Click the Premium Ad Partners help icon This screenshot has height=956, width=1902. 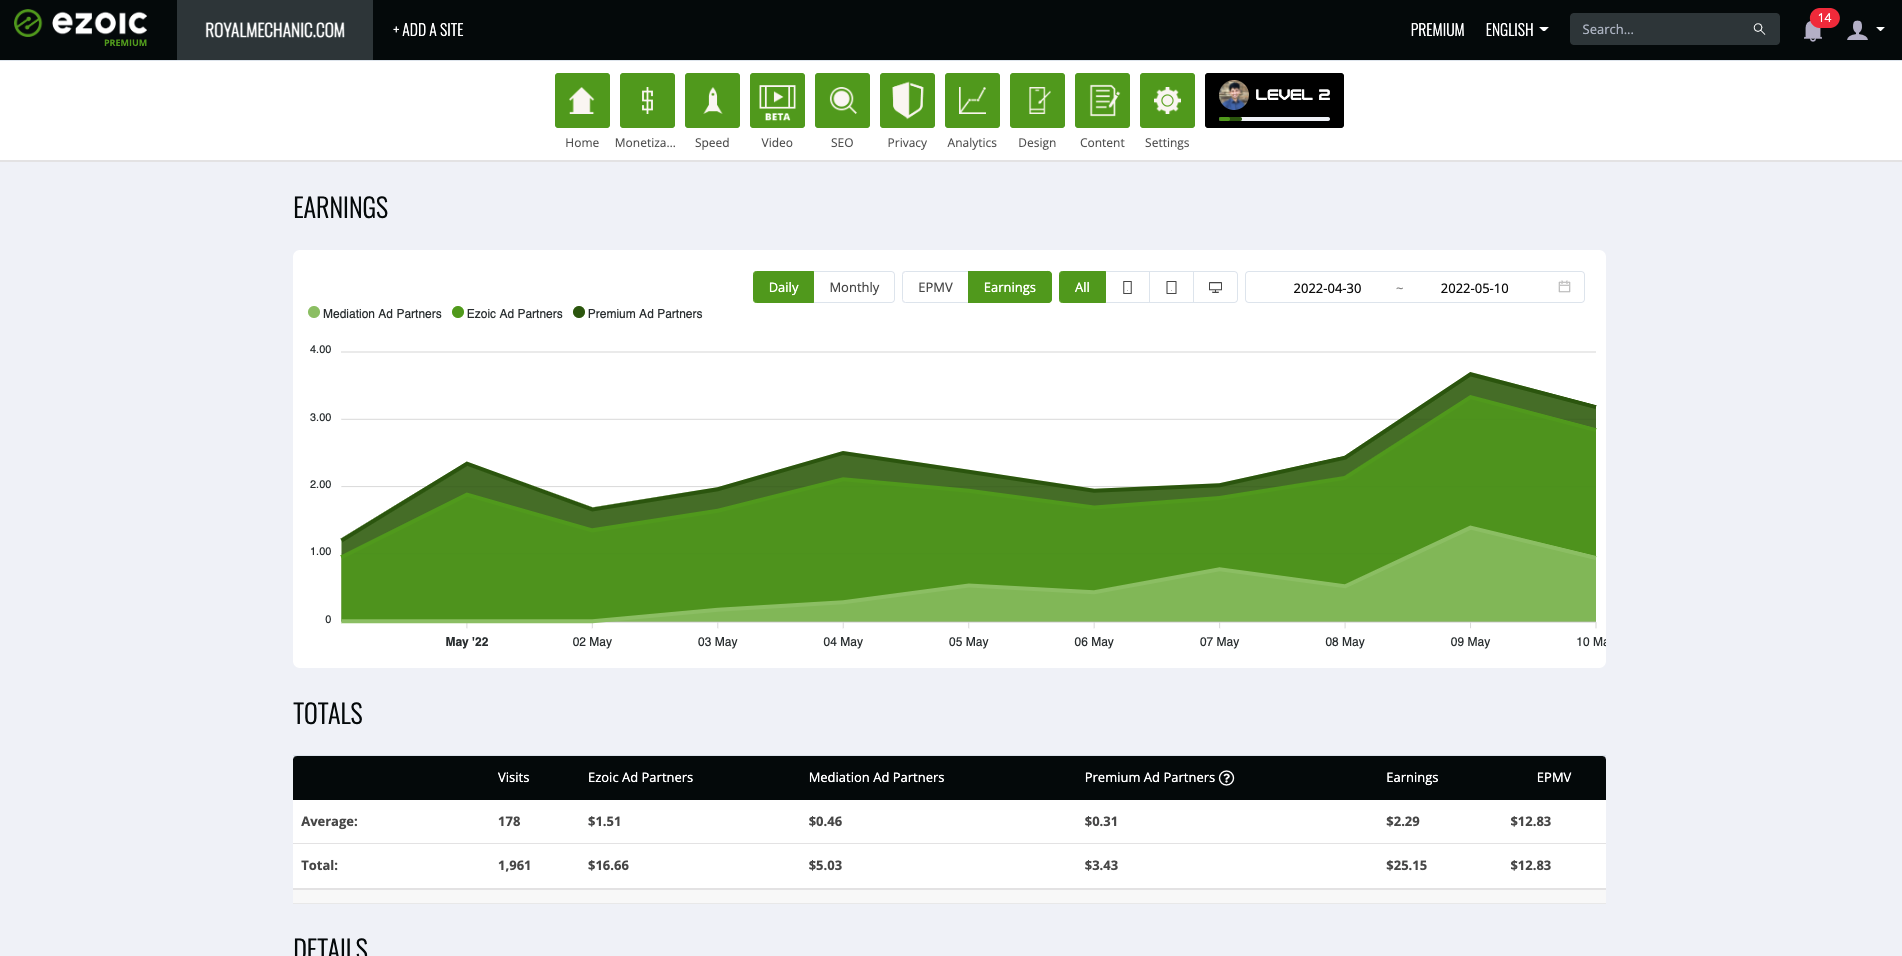click(1227, 778)
